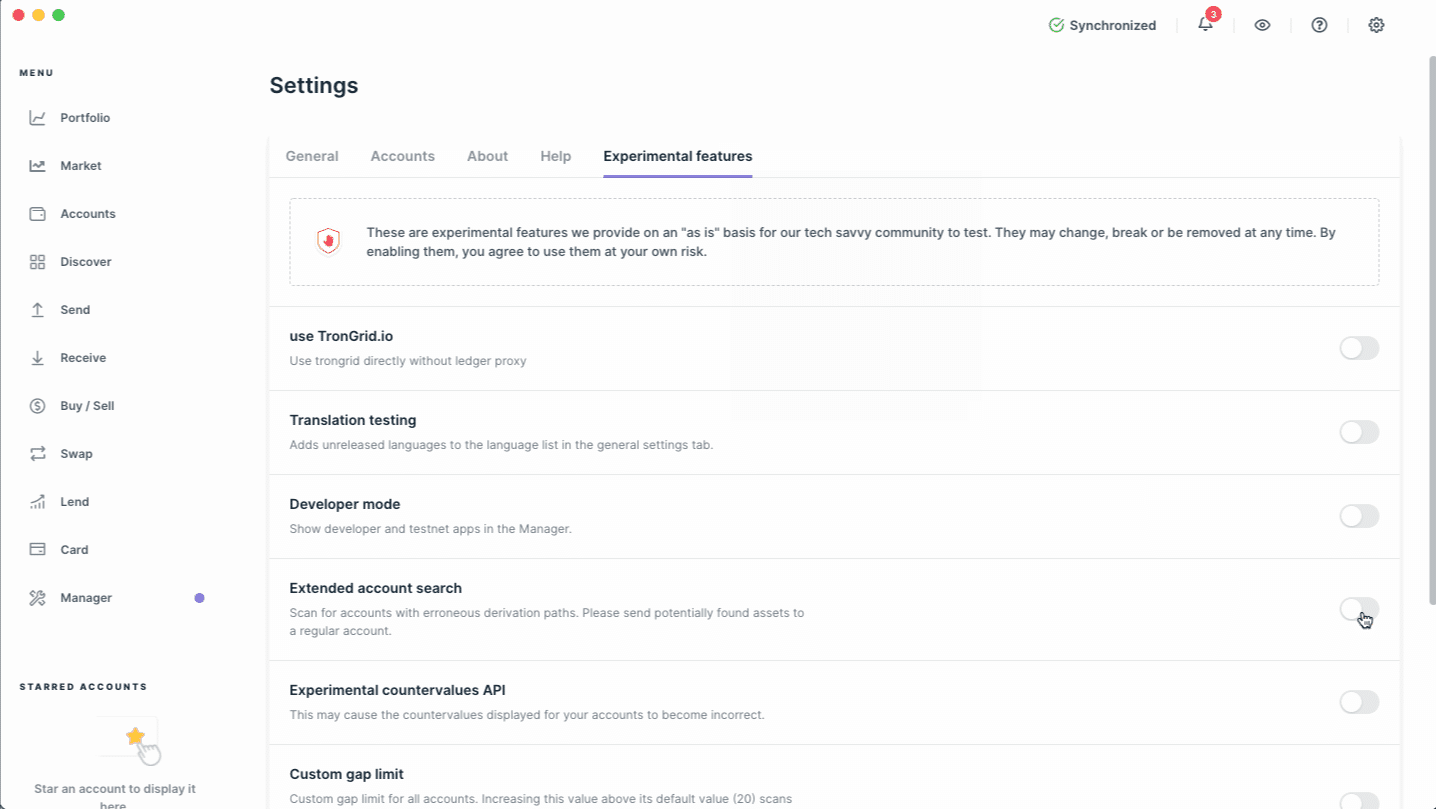Viewport: 1436px width, 809px height.
Task: Click the Receive download arrow icon
Action: (38, 358)
